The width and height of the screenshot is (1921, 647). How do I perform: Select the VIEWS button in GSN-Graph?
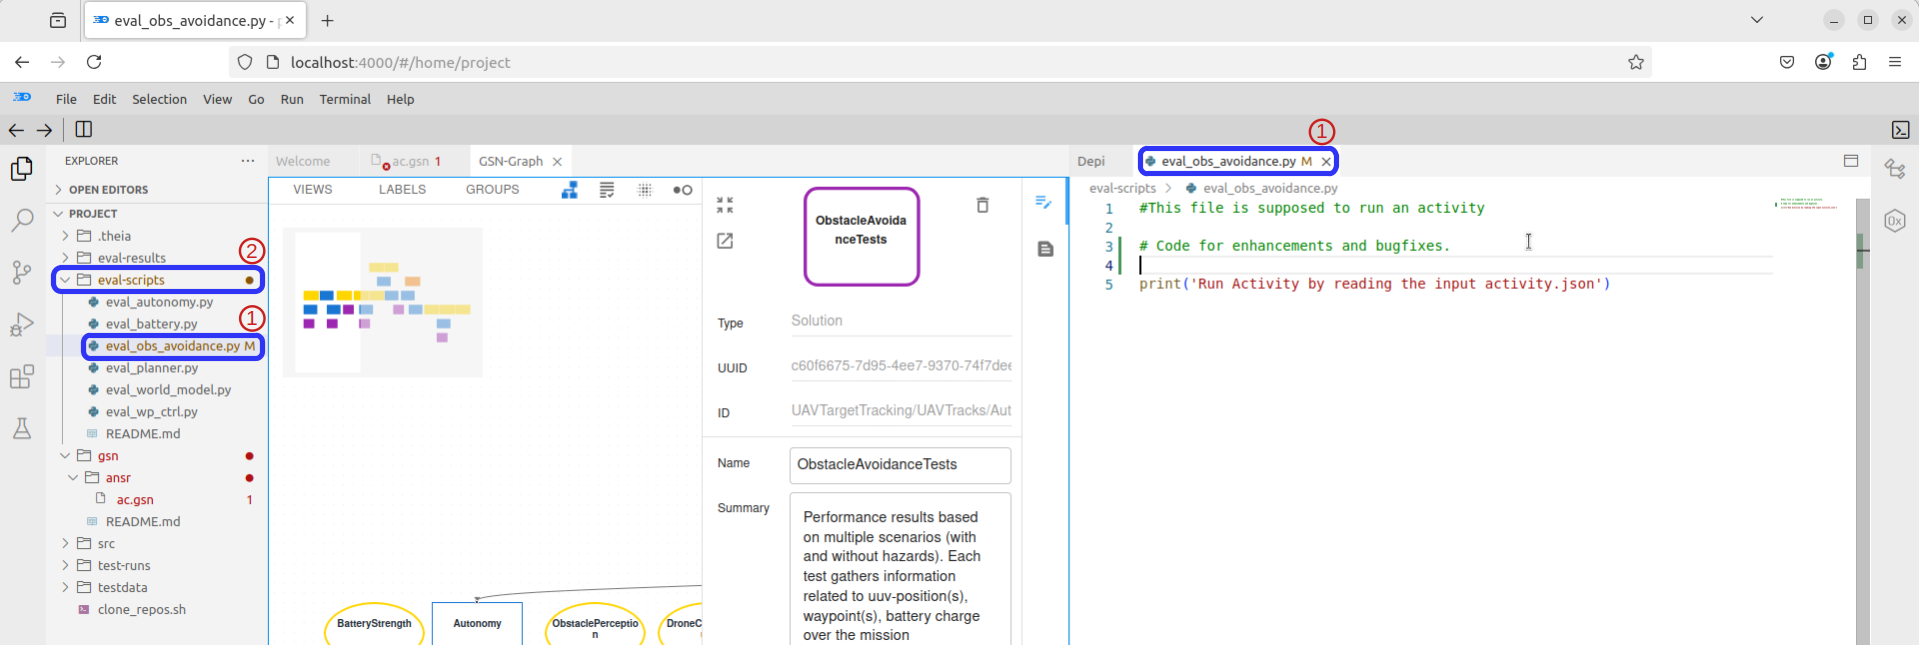click(x=313, y=189)
